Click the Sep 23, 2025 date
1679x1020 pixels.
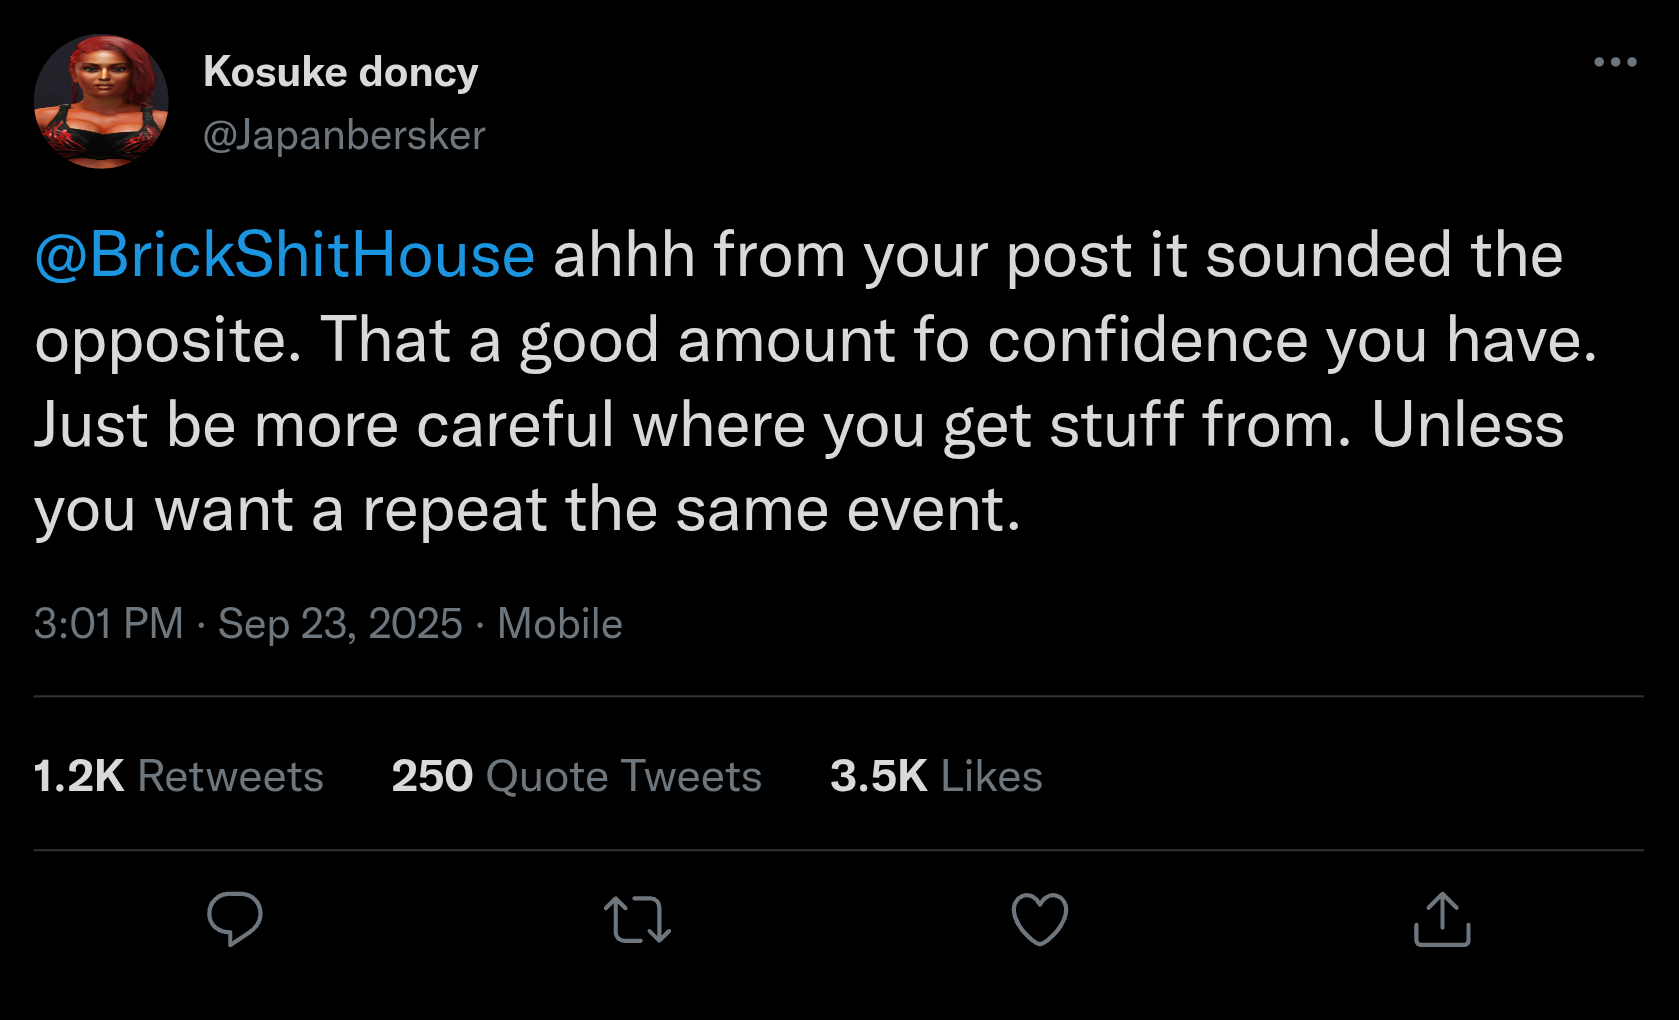click(340, 624)
